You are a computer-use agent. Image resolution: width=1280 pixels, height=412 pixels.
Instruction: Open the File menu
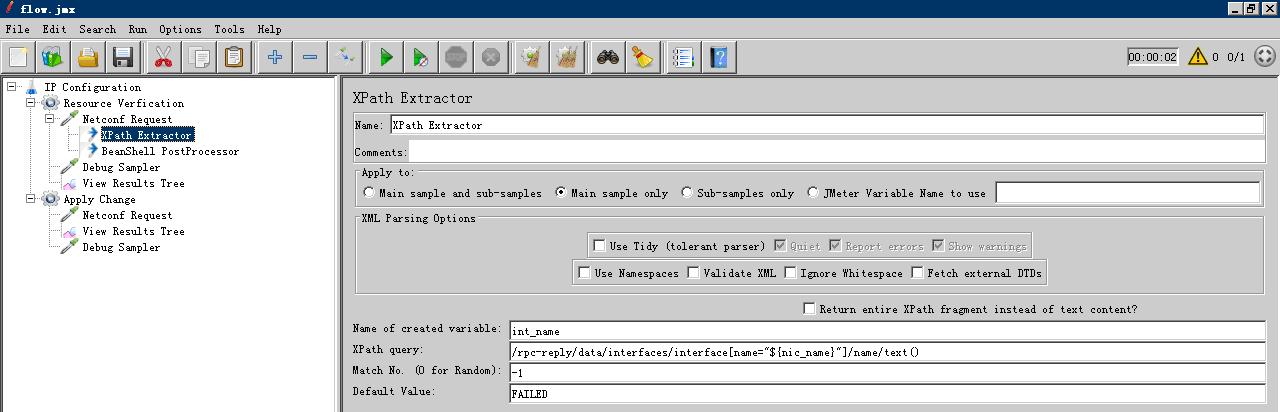(x=17, y=29)
